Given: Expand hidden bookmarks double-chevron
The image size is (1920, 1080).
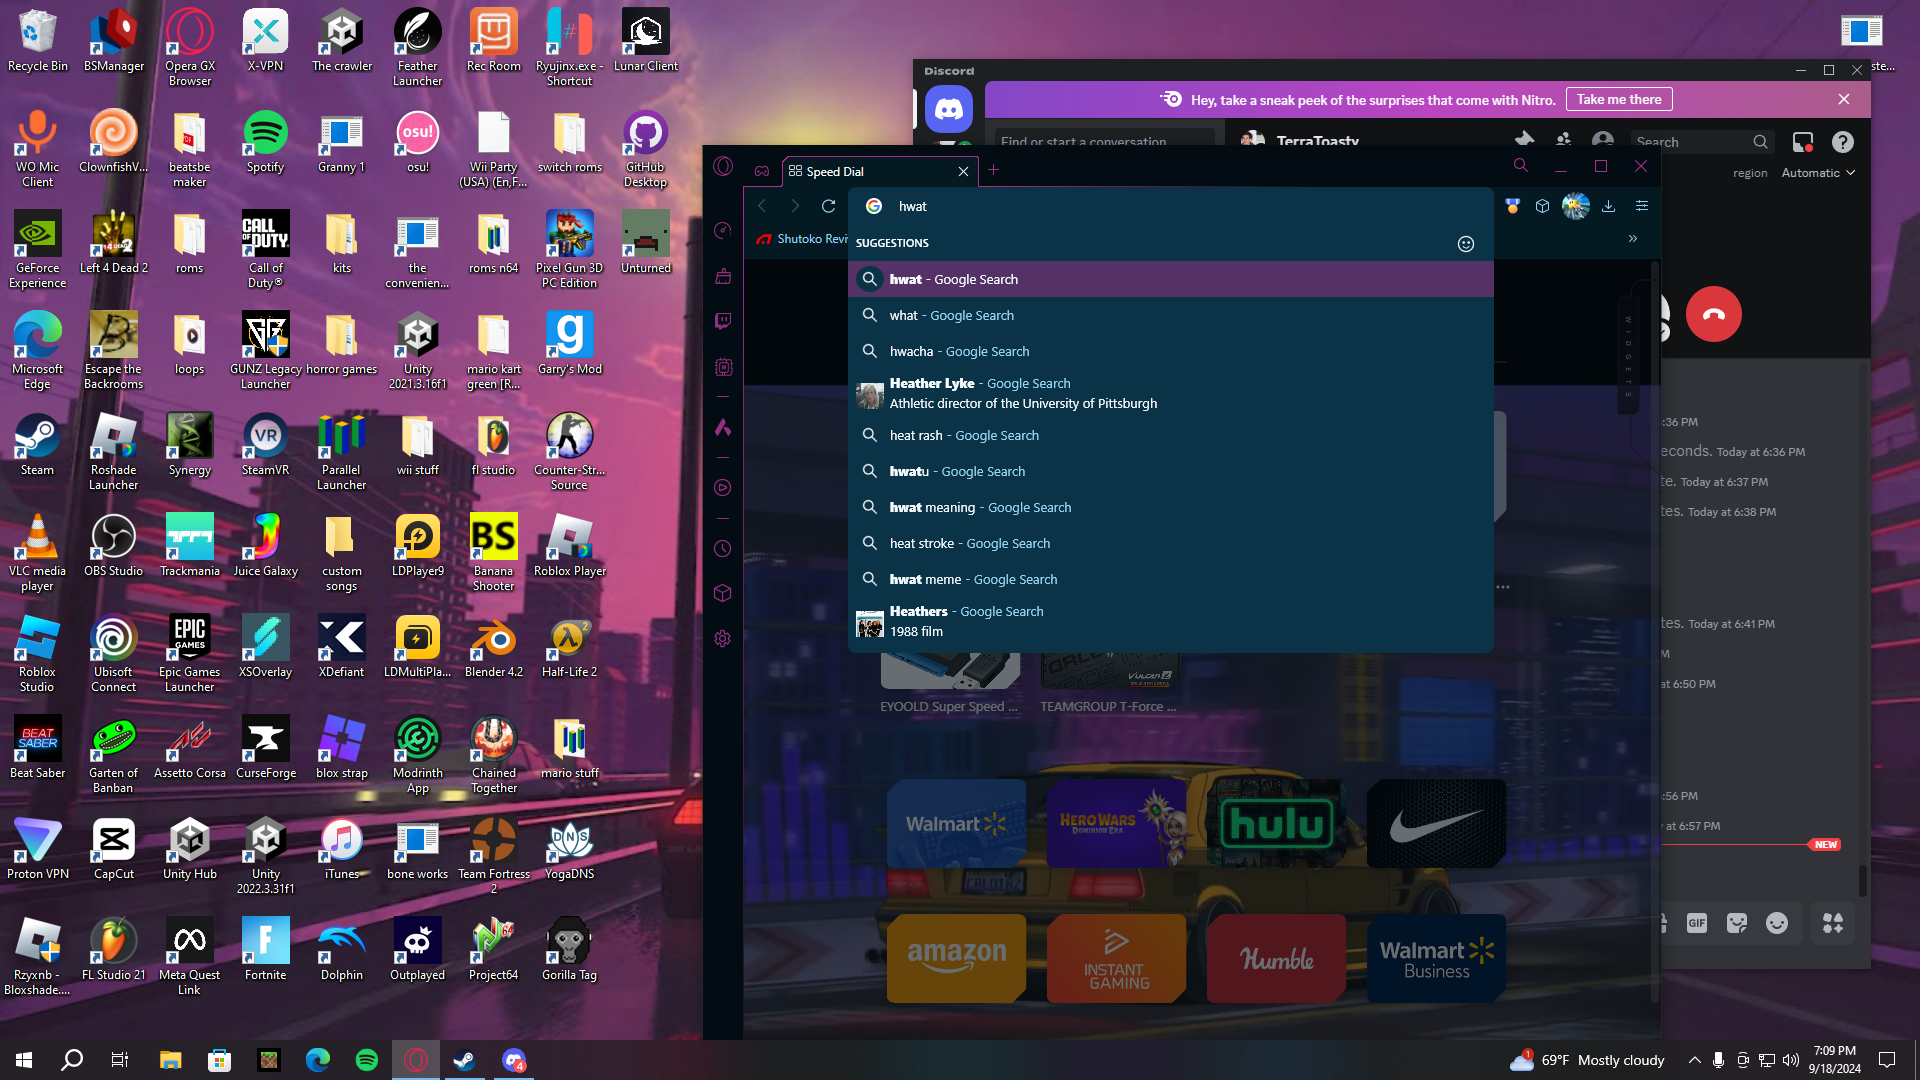Looking at the screenshot, I should tap(1633, 239).
